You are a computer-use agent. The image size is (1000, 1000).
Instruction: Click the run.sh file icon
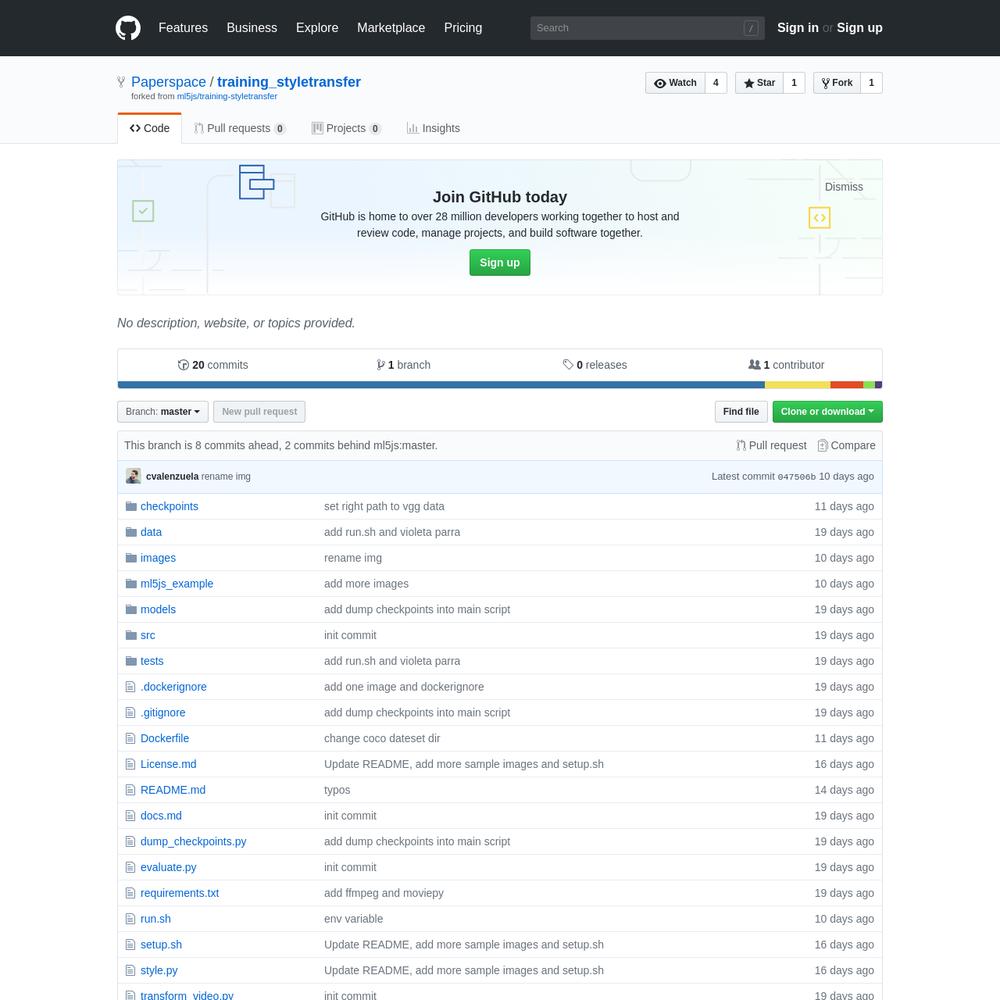tap(131, 919)
